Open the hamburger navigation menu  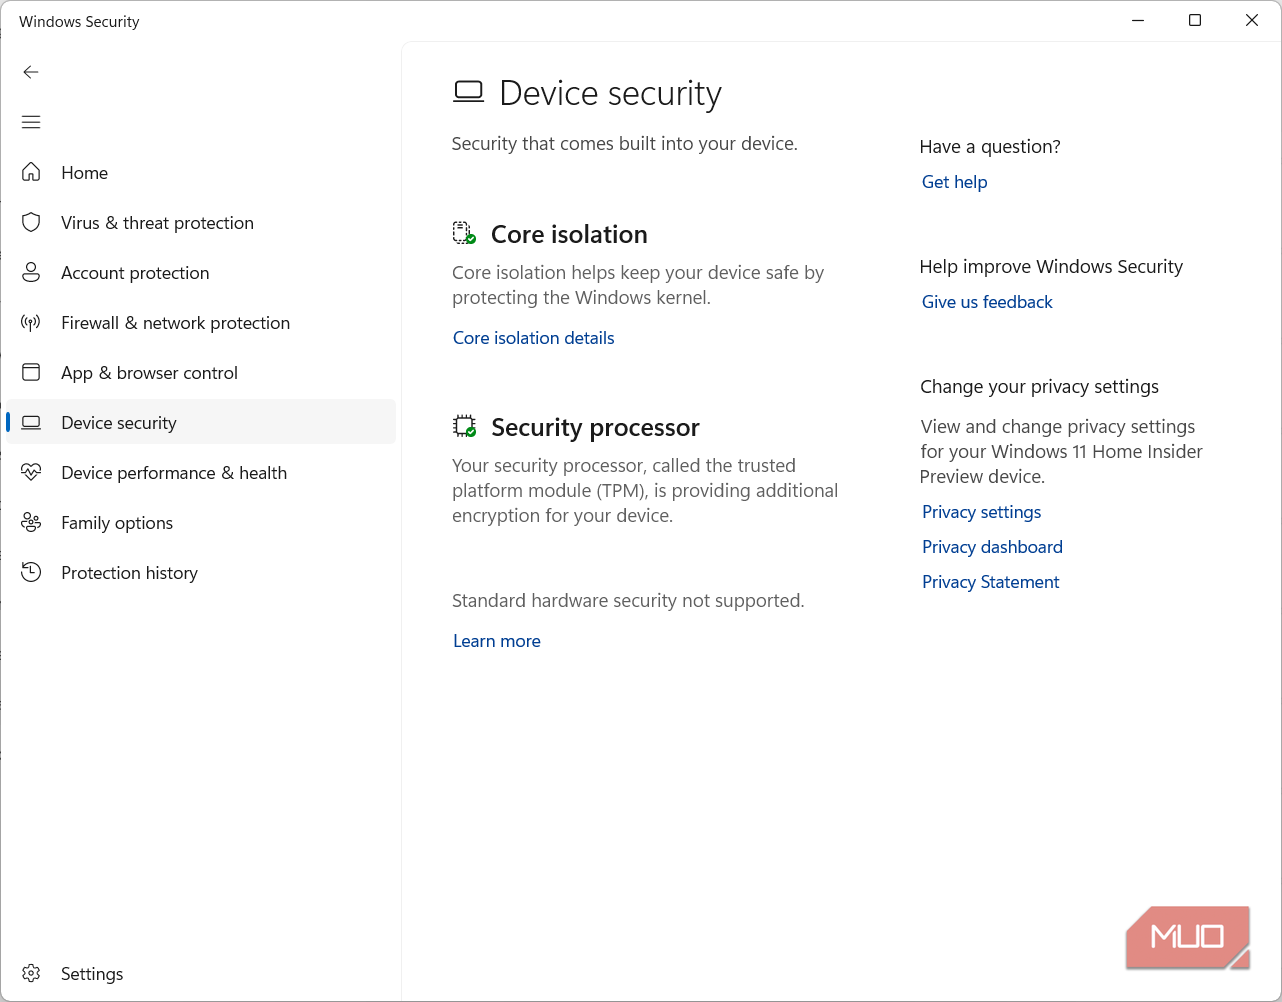coord(31,122)
